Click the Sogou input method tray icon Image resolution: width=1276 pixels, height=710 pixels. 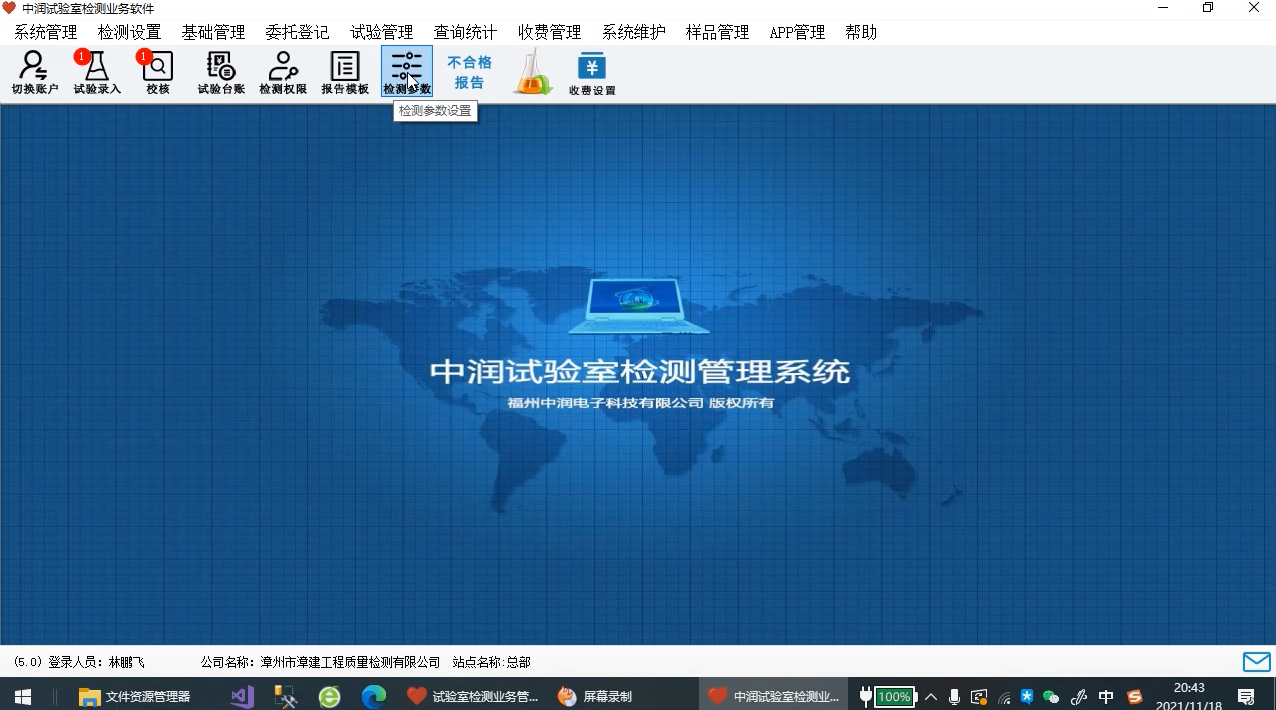click(x=1135, y=696)
